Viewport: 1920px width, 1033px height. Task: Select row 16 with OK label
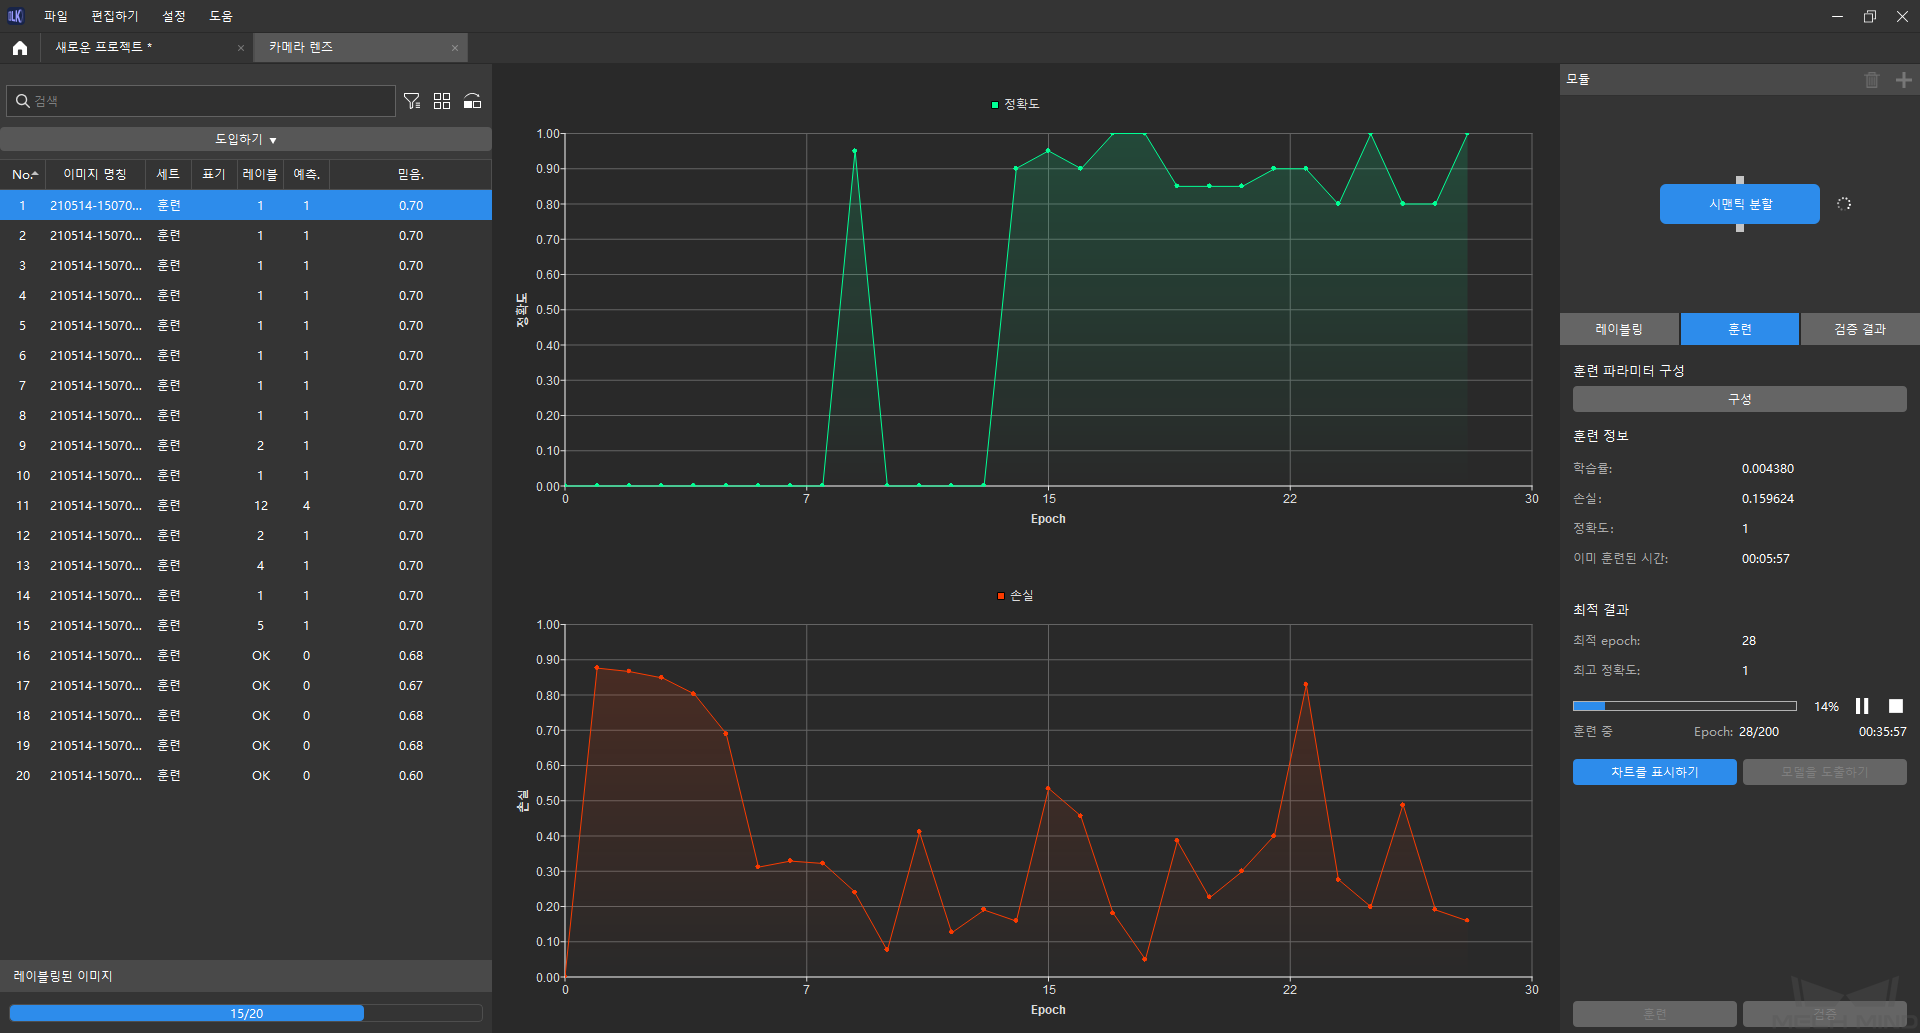tap(246, 655)
